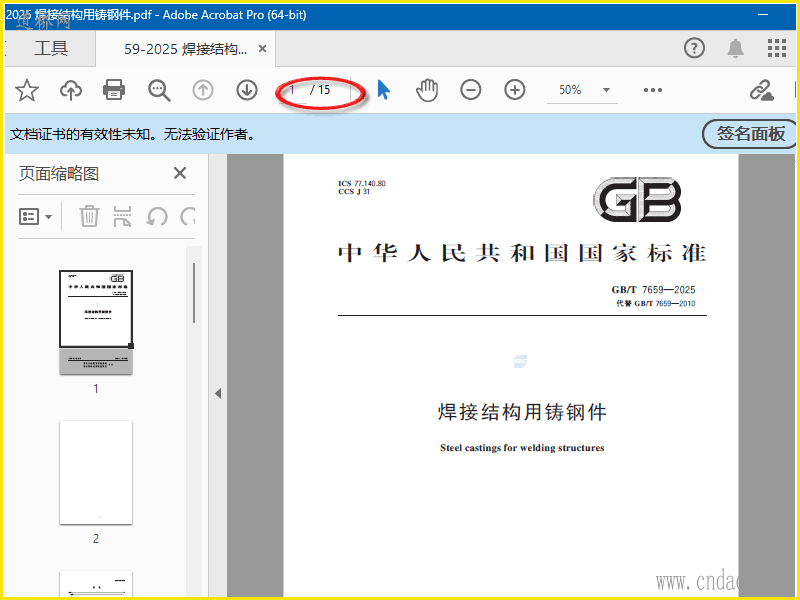Open the 签名面板 signature panel
This screenshot has height=600, width=800.
(749, 134)
